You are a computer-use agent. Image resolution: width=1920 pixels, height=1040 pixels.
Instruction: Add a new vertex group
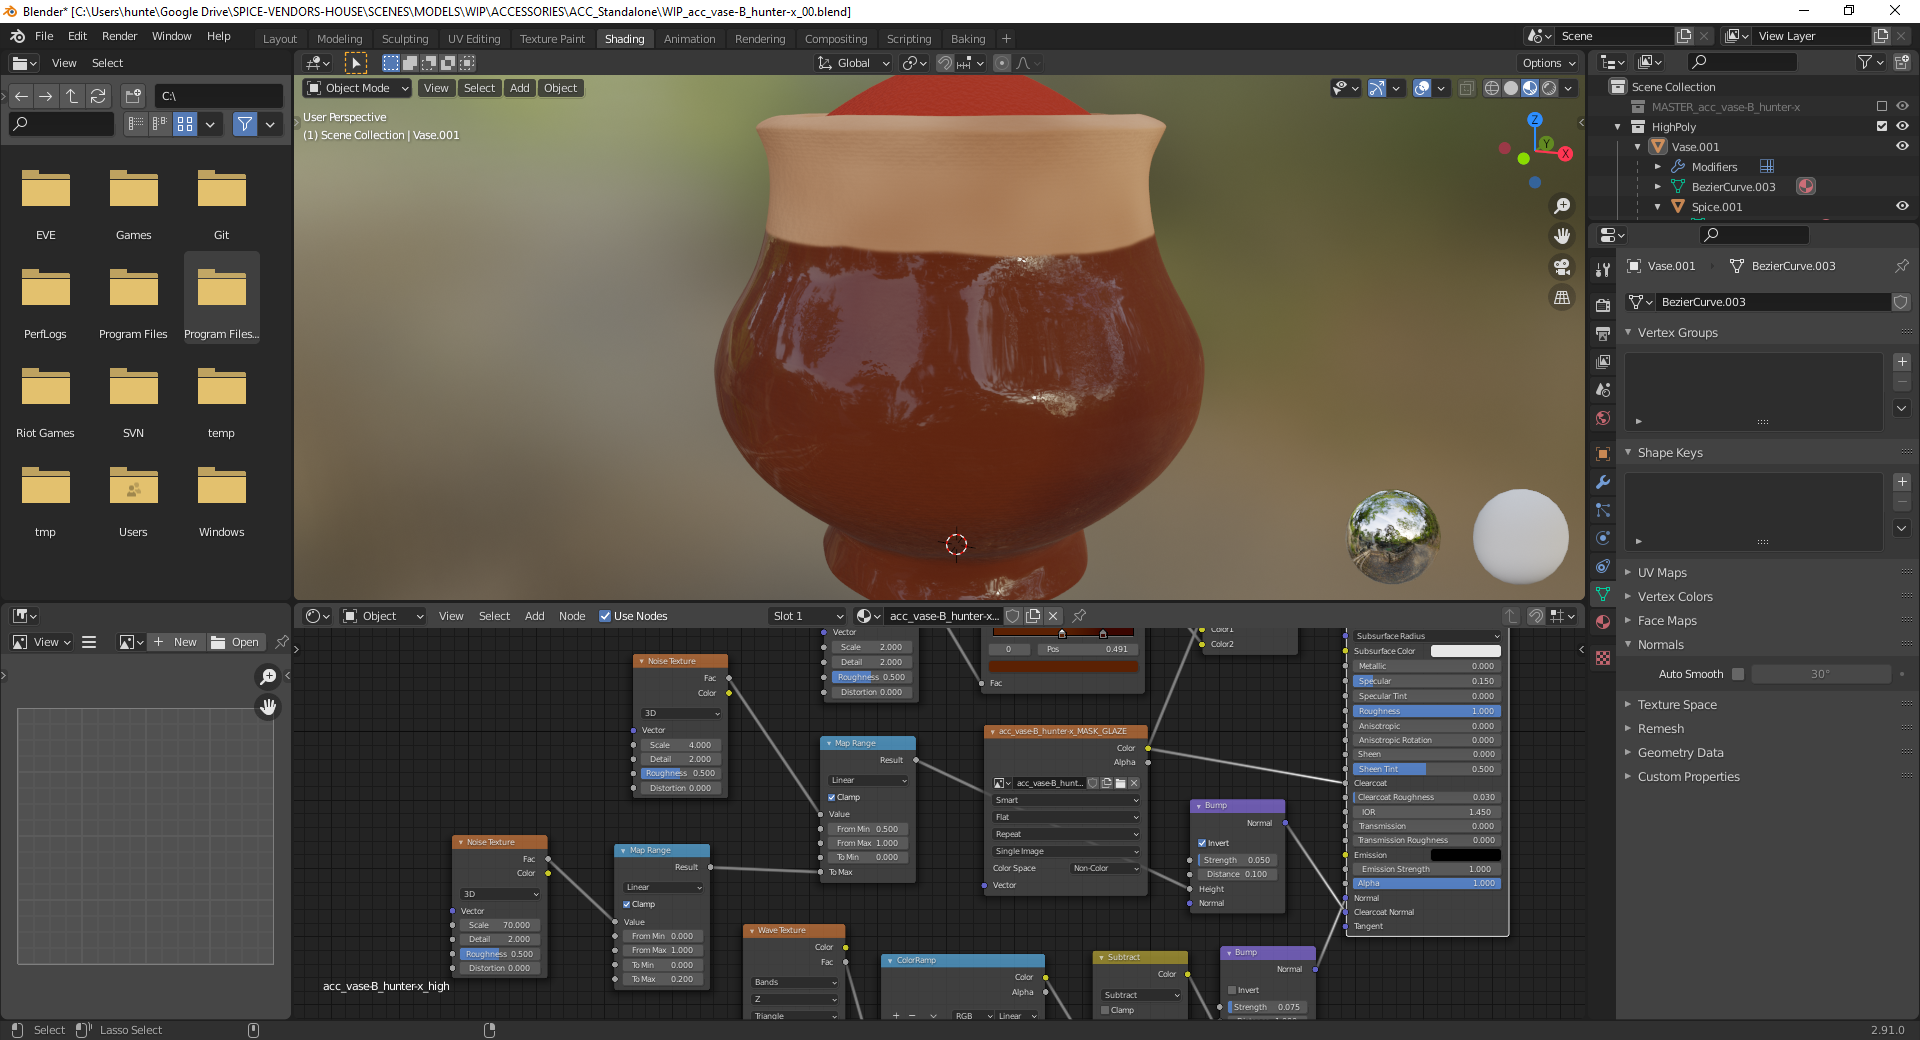1902,362
